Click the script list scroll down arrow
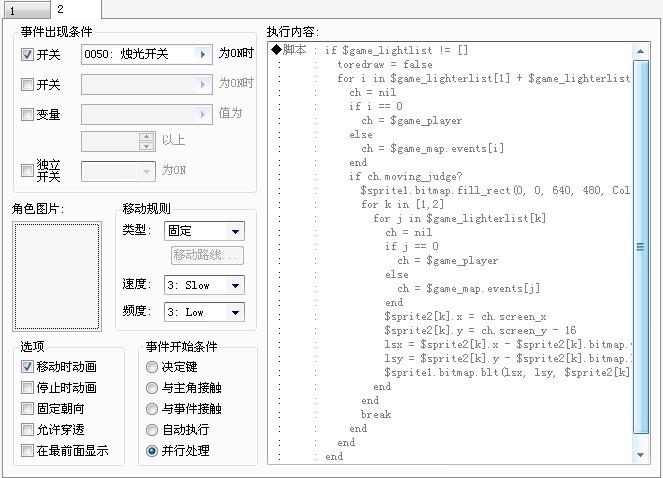 [x=641, y=455]
